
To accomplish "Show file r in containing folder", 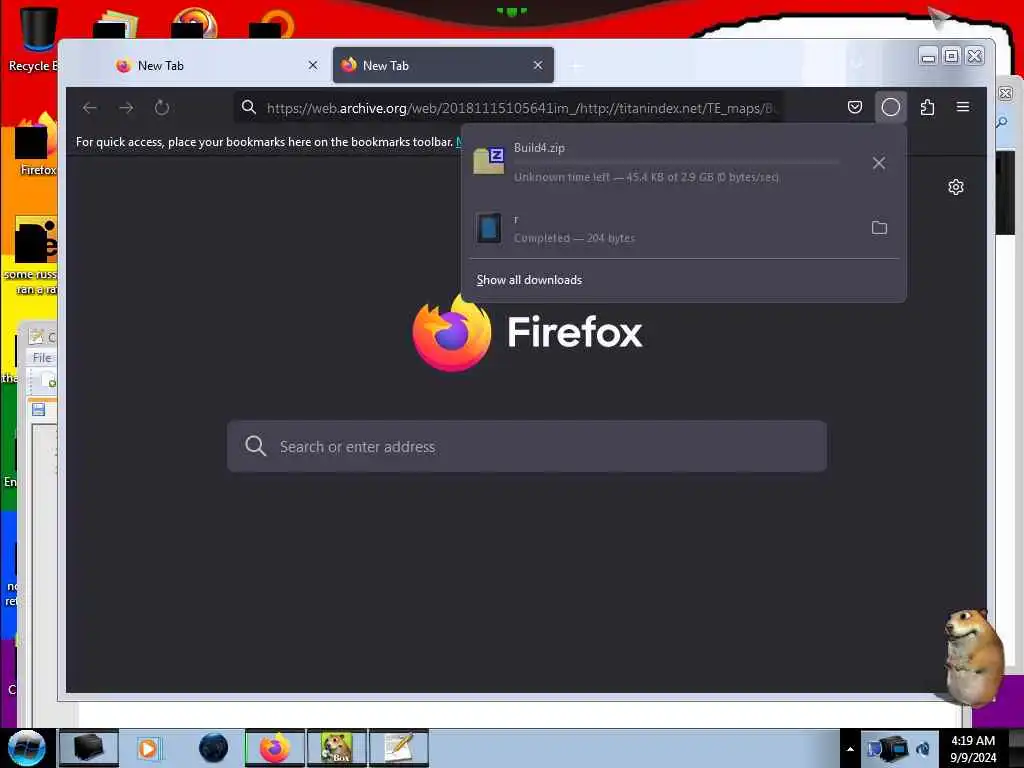I will point(879,228).
